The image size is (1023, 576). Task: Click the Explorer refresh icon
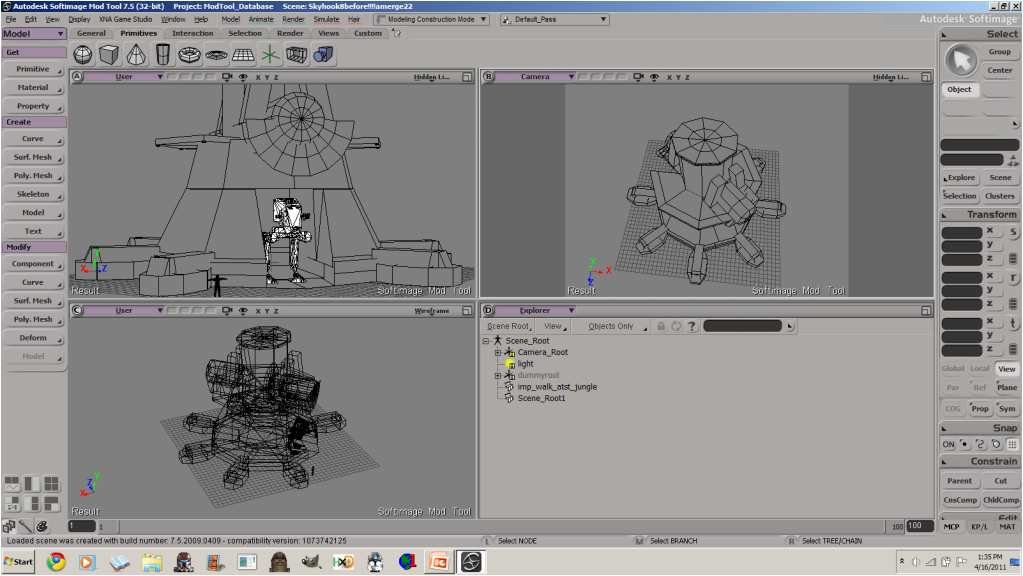pyautogui.click(x=676, y=326)
